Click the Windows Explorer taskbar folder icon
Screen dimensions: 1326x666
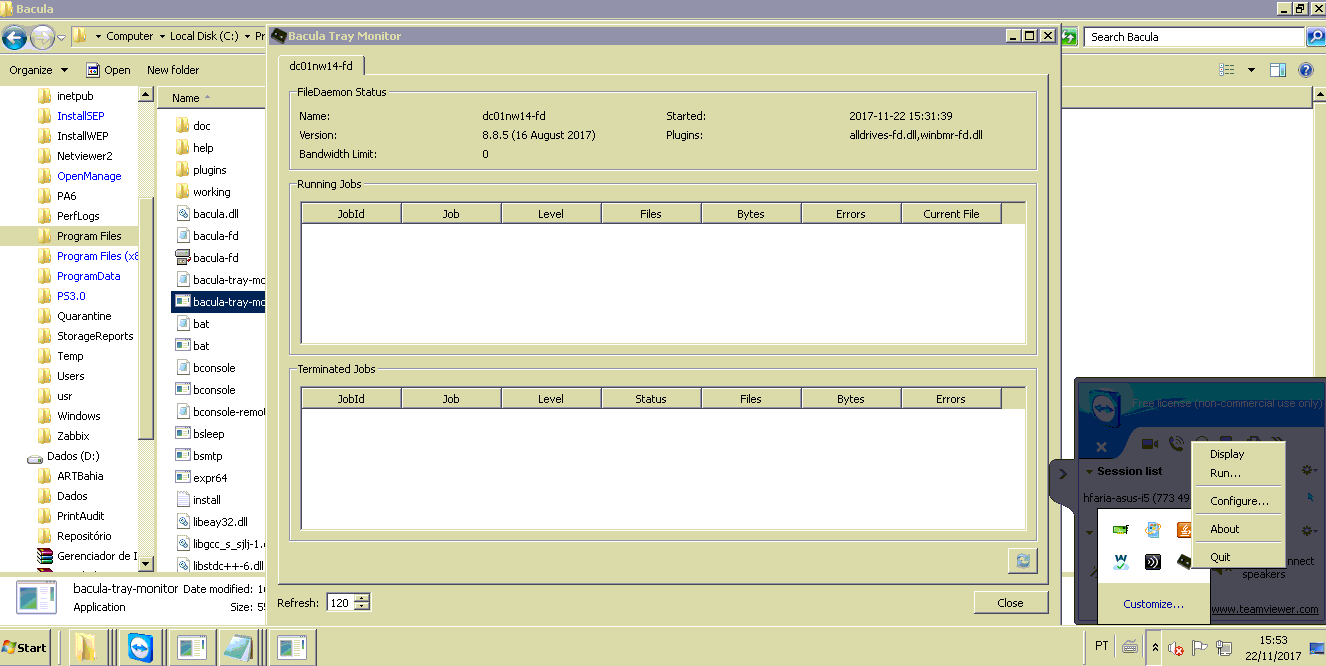click(85, 647)
